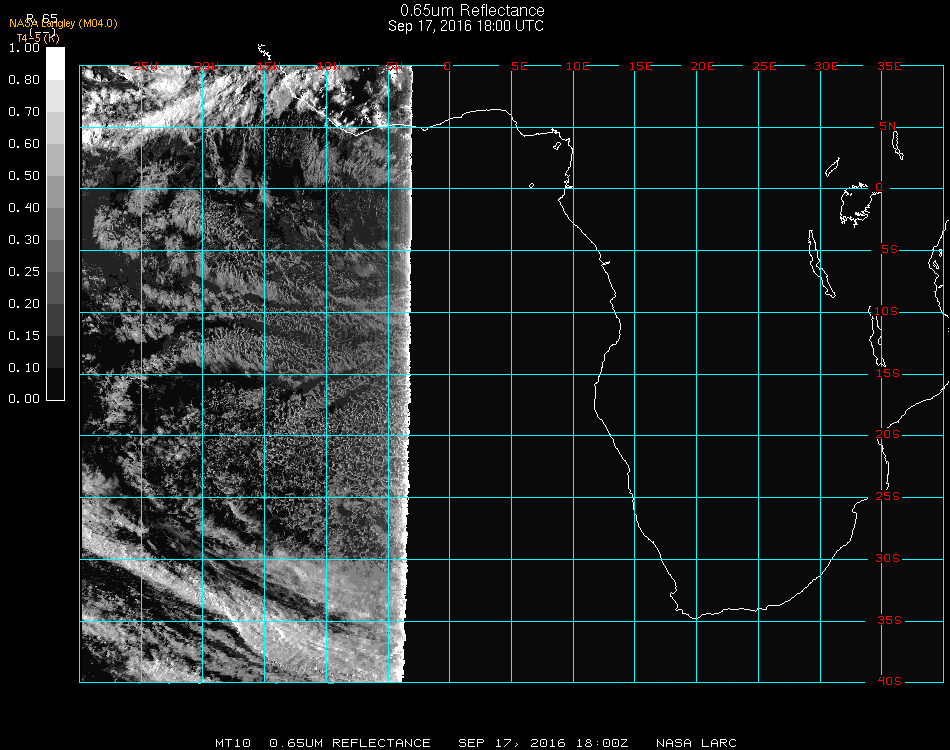Click the 'Sep 17, 2016 18:00 UTC' date line
Image resolution: width=950 pixels, height=750 pixels.
pyautogui.click(x=466, y=26)
